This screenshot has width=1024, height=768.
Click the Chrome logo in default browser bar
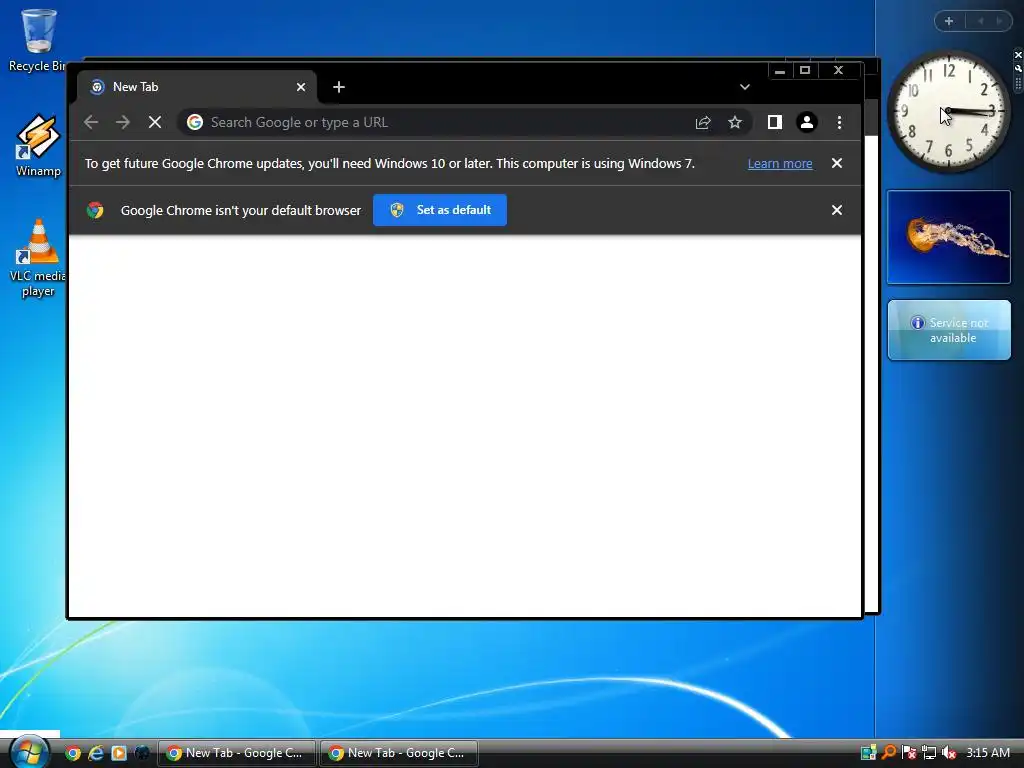(x=95, y=210)
